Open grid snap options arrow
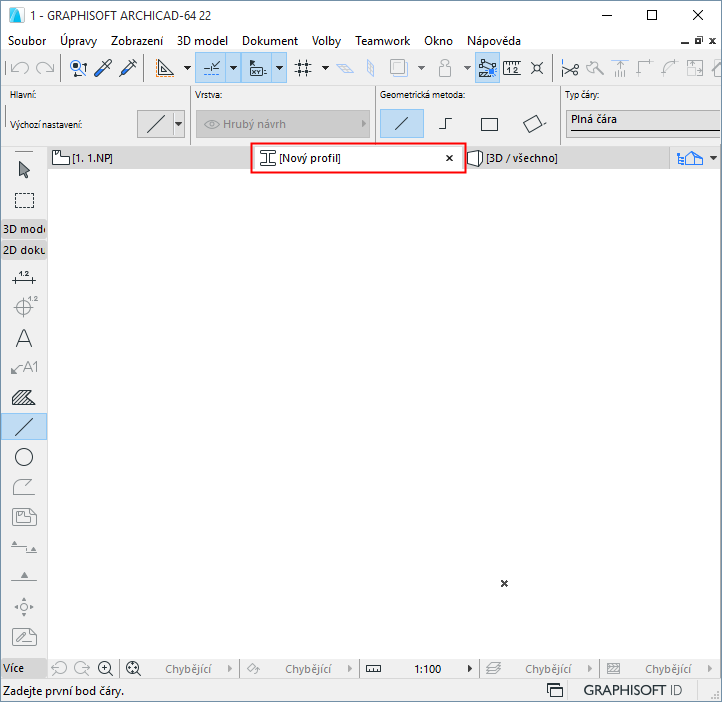 point(325,68)
